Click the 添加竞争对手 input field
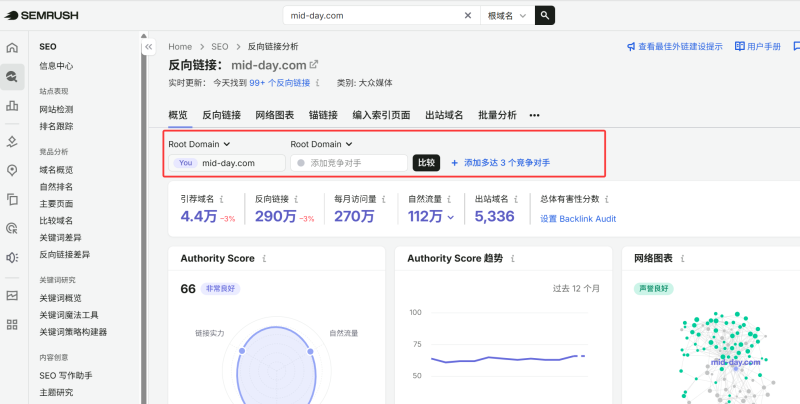This screenshot has width=800, height=404. pyautogui.click(x=349, y=163)
